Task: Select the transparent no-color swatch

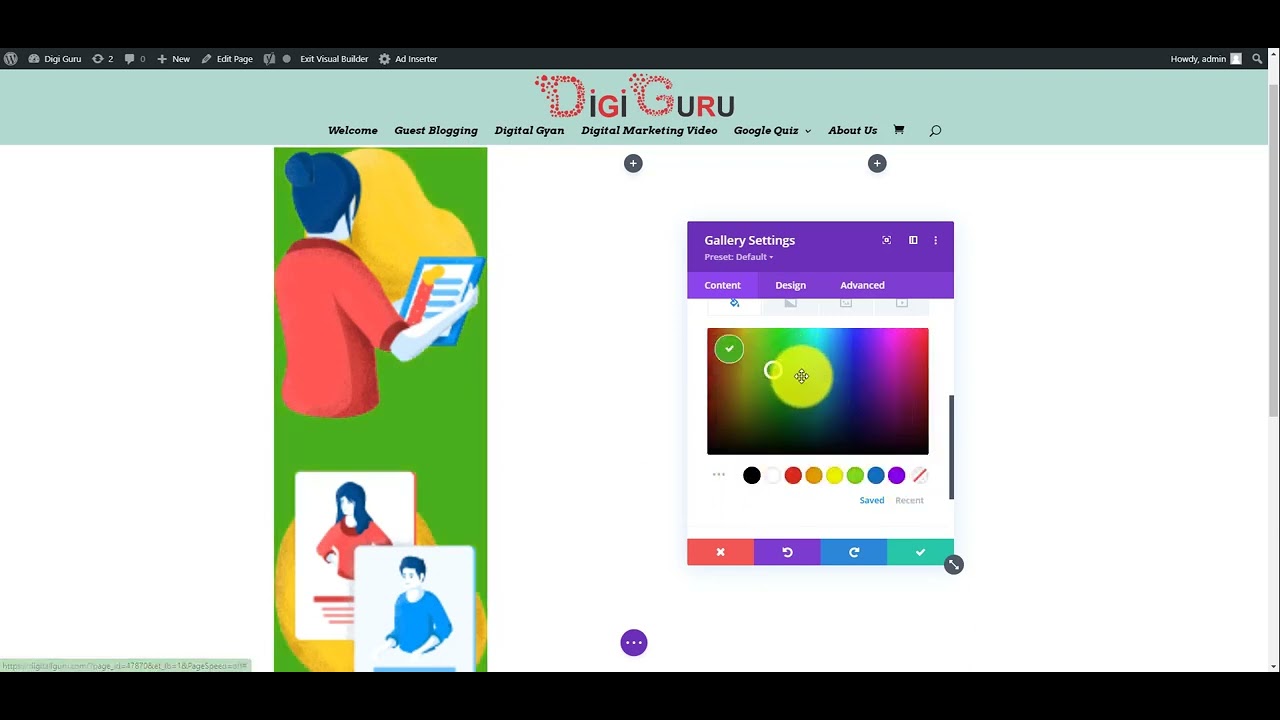Action: (x=920, y=476)
